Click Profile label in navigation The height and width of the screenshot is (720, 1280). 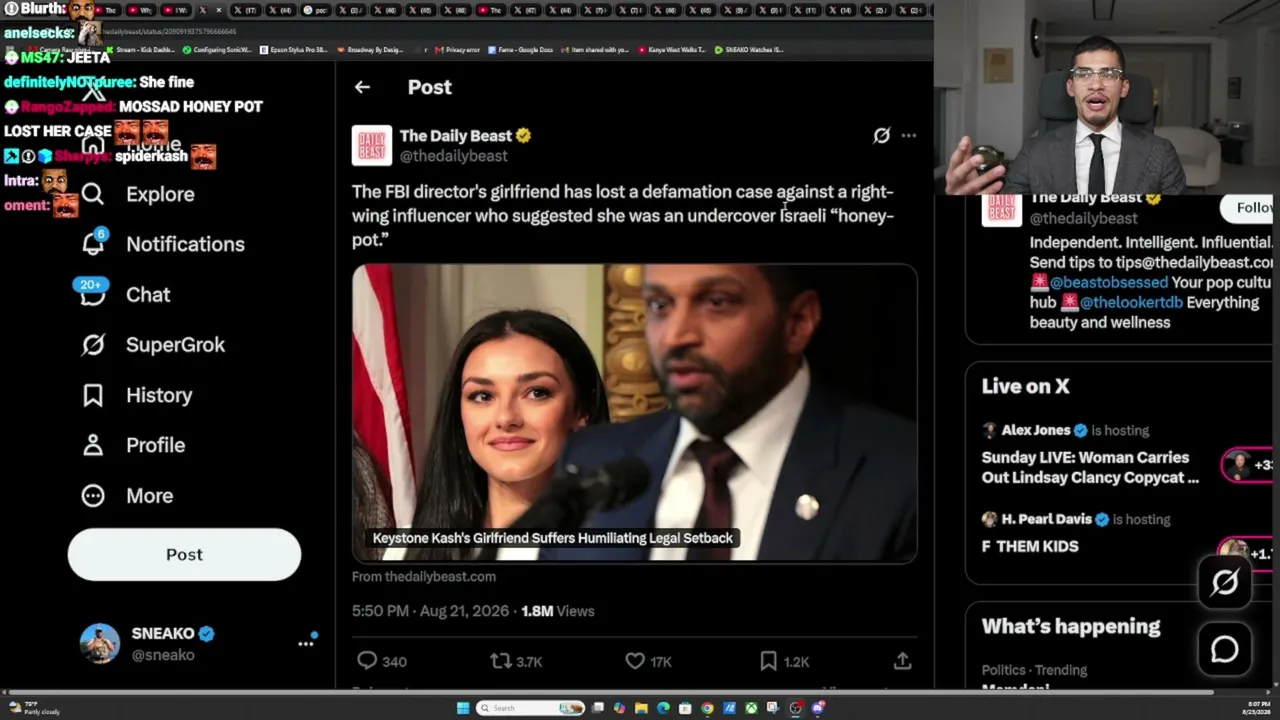click(155, 445)
